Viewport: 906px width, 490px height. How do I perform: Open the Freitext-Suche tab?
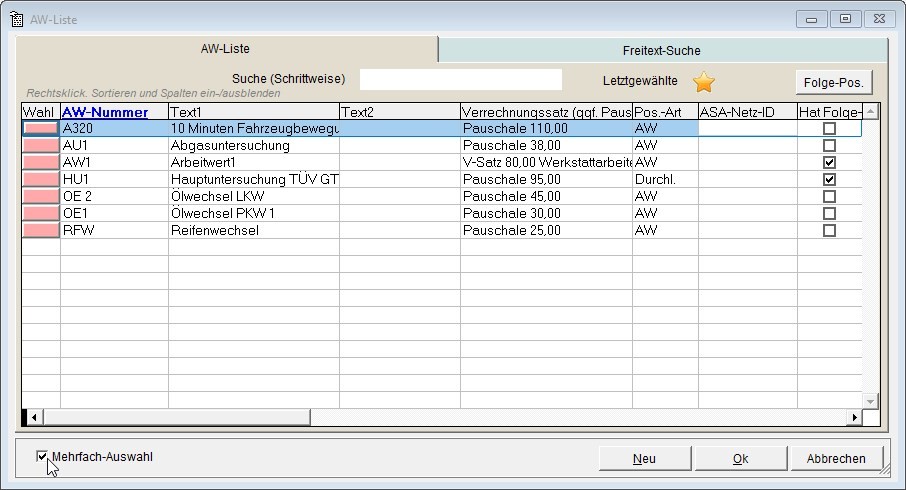[662, 51]
